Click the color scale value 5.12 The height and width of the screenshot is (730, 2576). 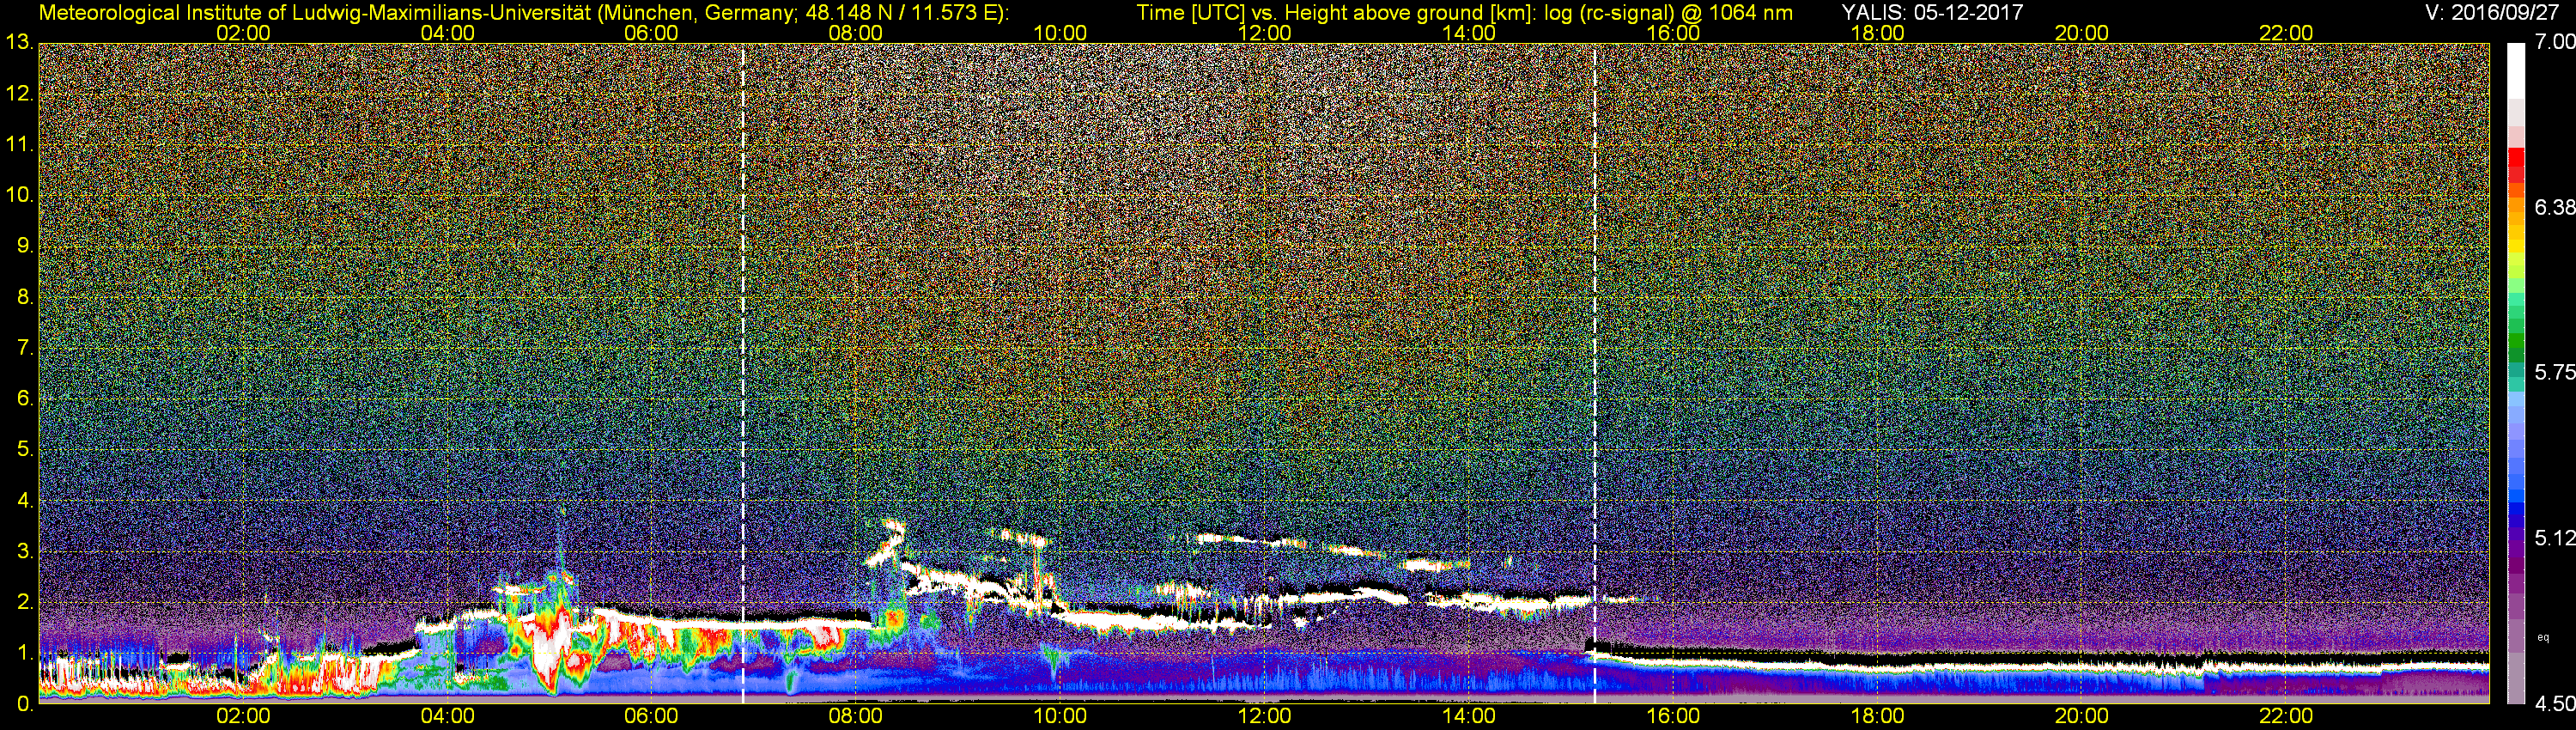(2554, 538)
